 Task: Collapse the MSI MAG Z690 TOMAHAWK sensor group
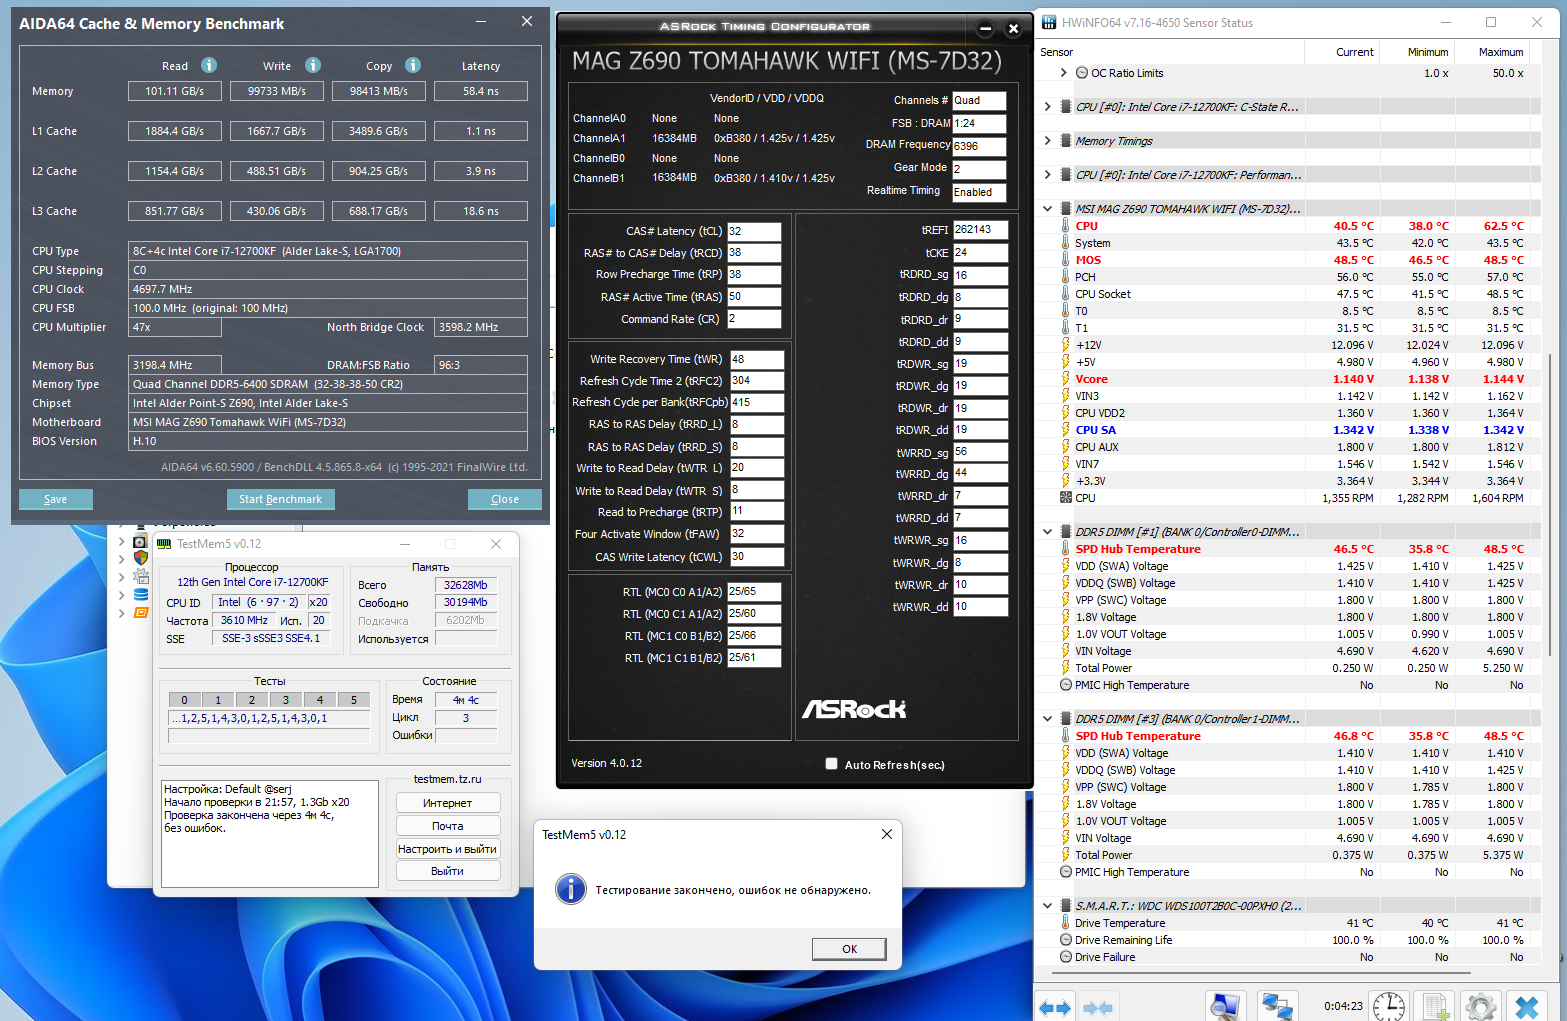coord(1047,209)
